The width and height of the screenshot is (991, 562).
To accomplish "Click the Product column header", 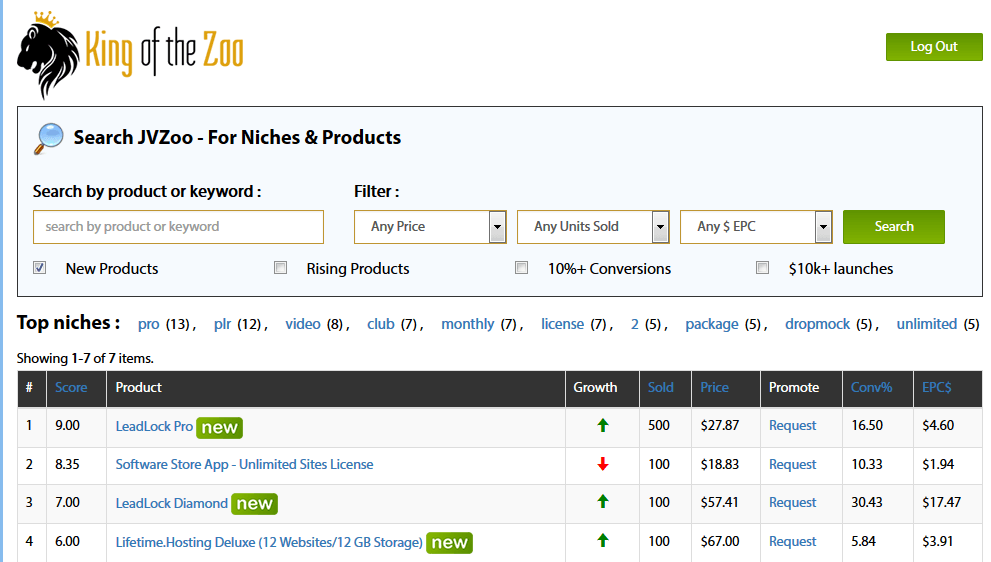I will click(x=138, y=388).
